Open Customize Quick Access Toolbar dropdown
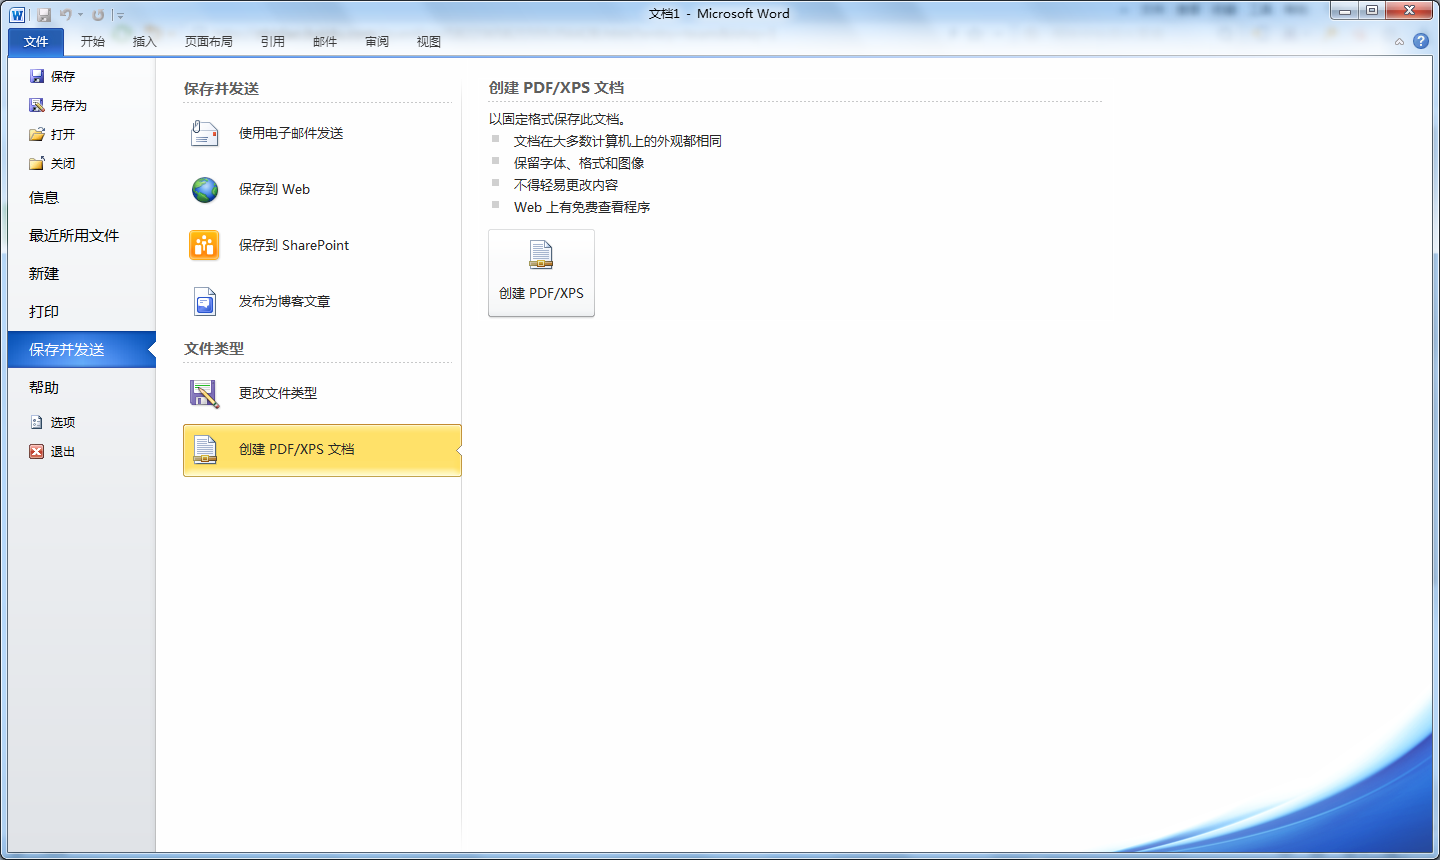The image size is (1440, 860). coord(120,16)
